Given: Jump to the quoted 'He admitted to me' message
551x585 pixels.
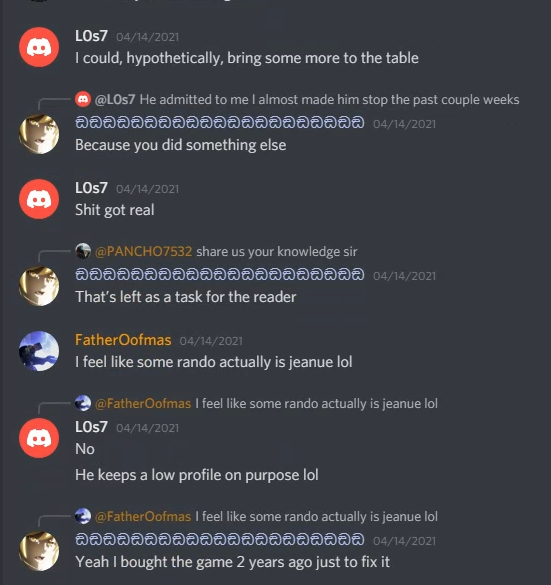Looking at the screenshot, I should pos(329,100).
